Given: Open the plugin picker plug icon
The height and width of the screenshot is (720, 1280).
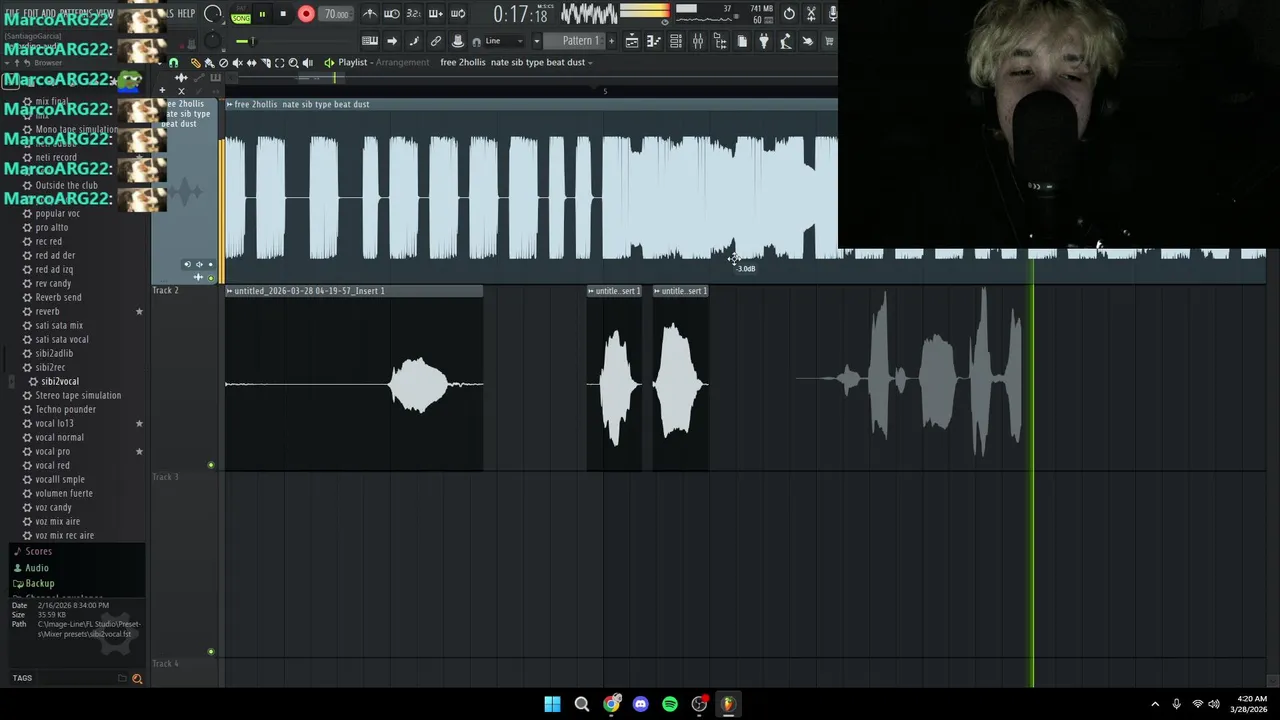Looking at the screenshot, I should (764, 41).
